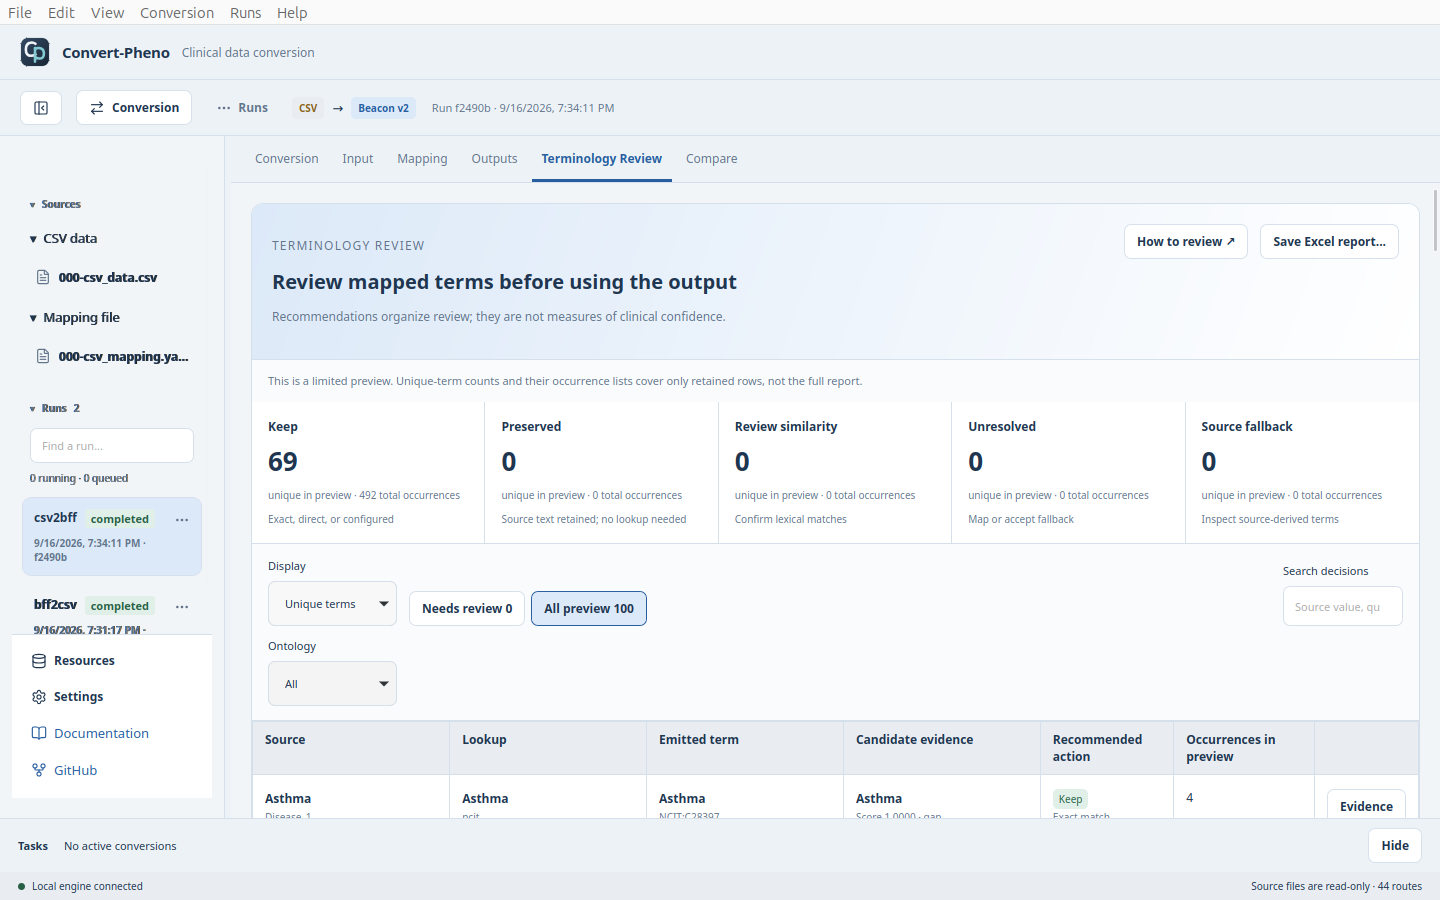The width and height of the screenshot is (1440, 900).
Task: Select the Terminology Review tab
Action: click(x=602, y=159)
